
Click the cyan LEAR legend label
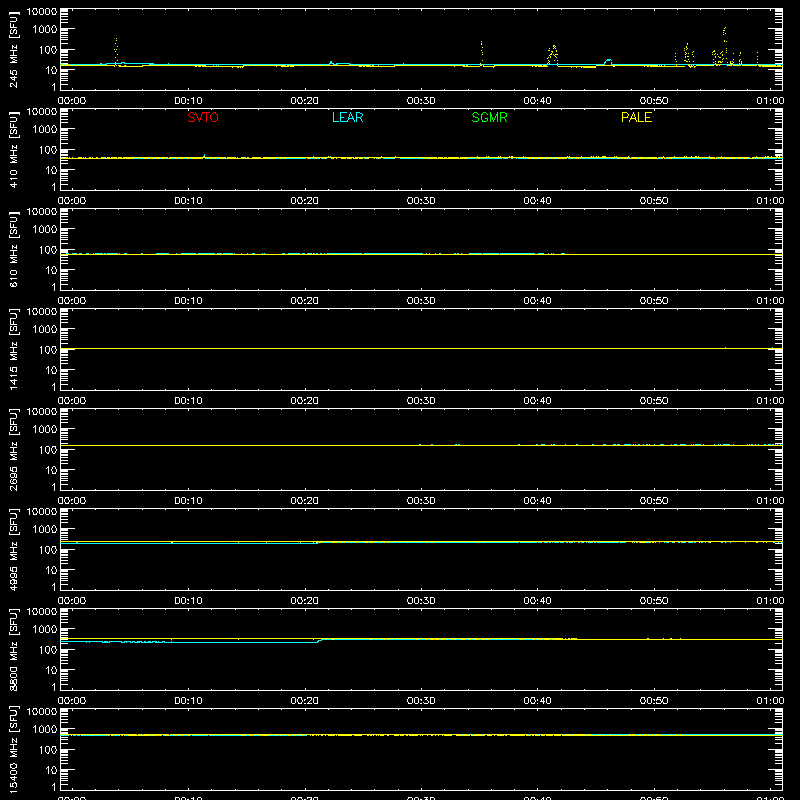[347, 117]
